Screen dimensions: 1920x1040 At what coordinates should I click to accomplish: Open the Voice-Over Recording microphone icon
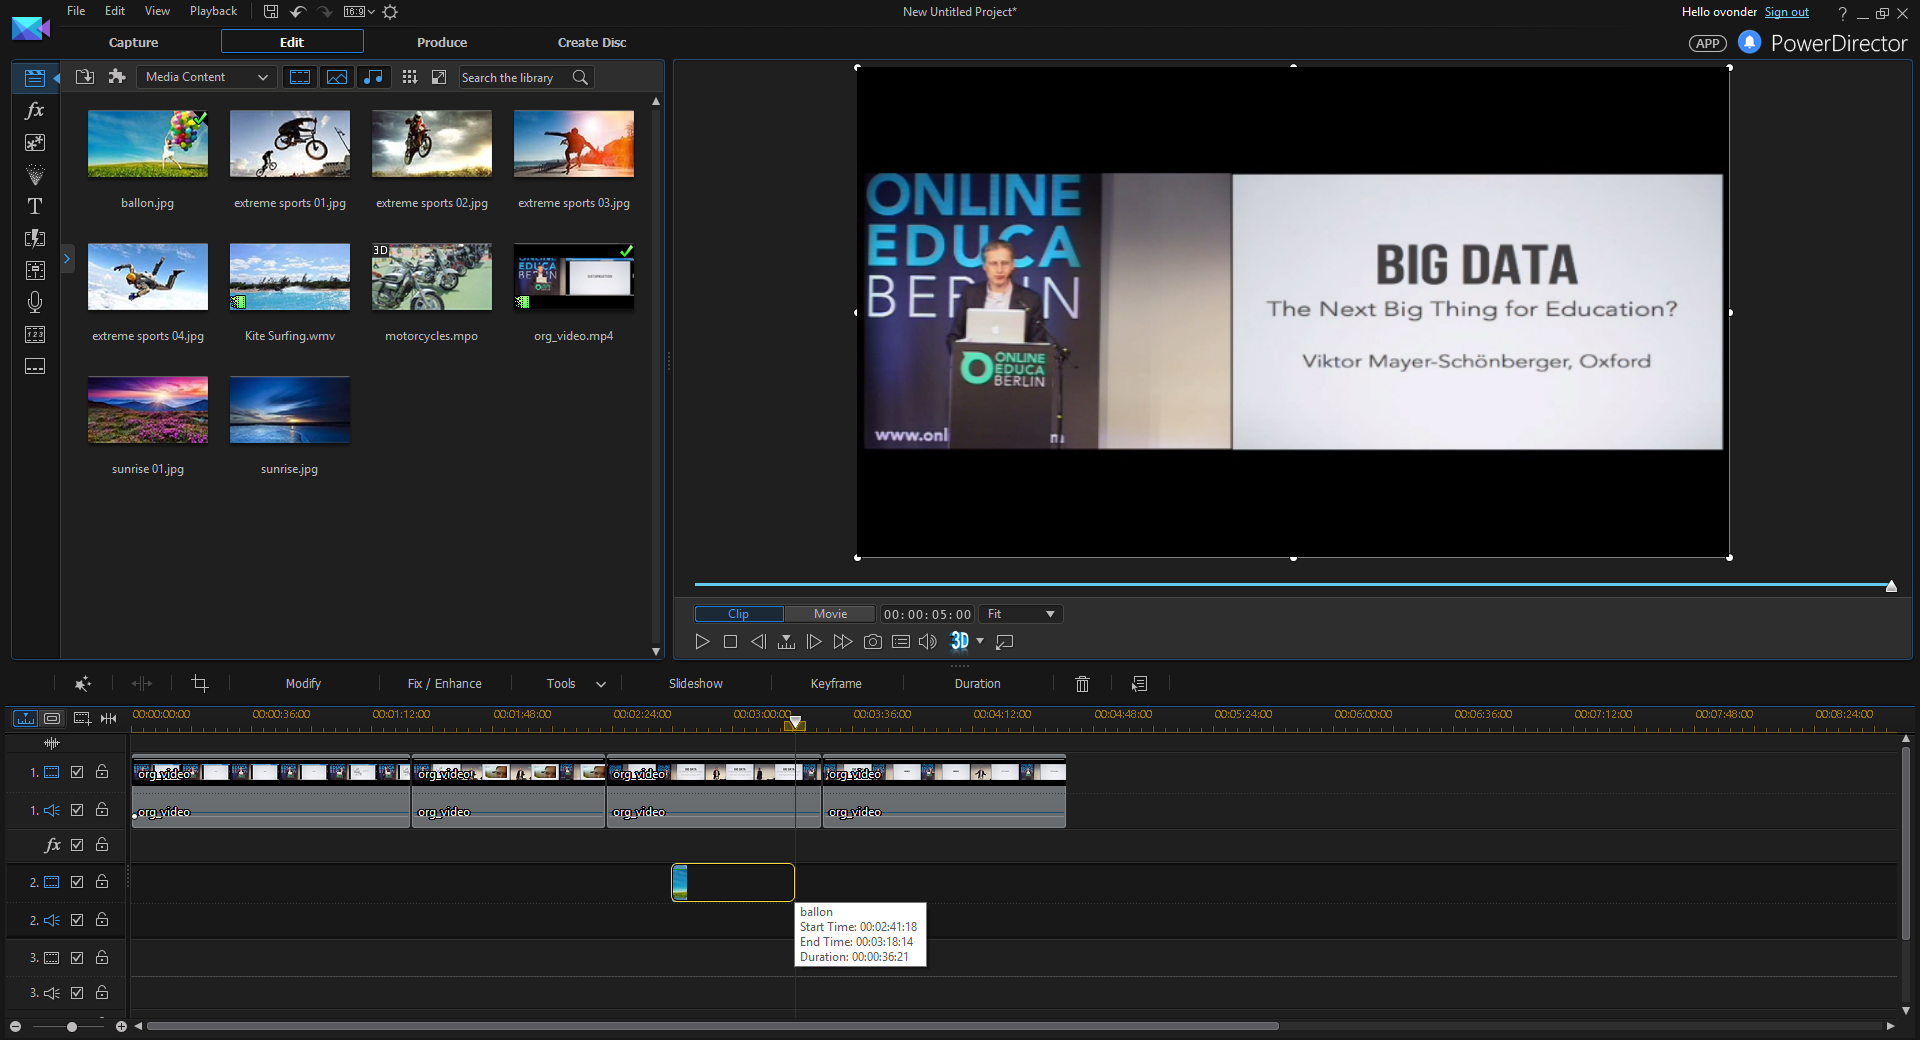pyautogui.click(x=34, y=302)
